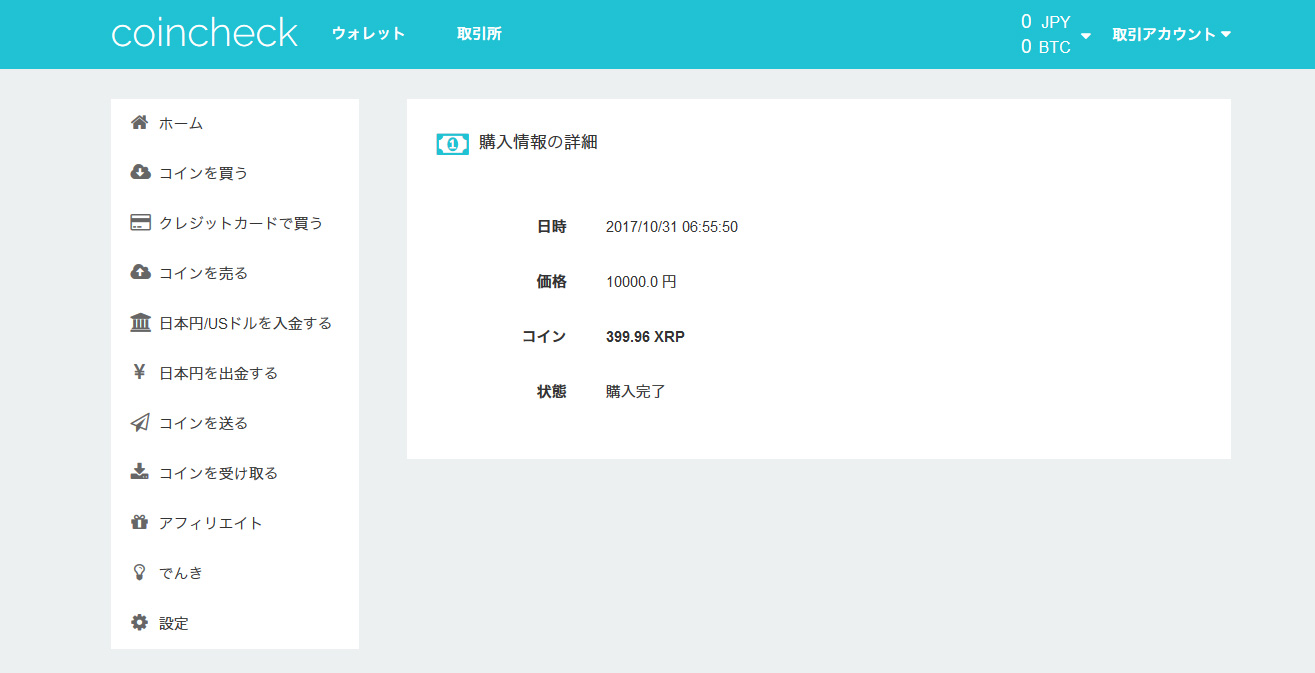Viewport: 1315px width, 673px height.
Task: Click the bank building deposit icon
Action: 140,323
